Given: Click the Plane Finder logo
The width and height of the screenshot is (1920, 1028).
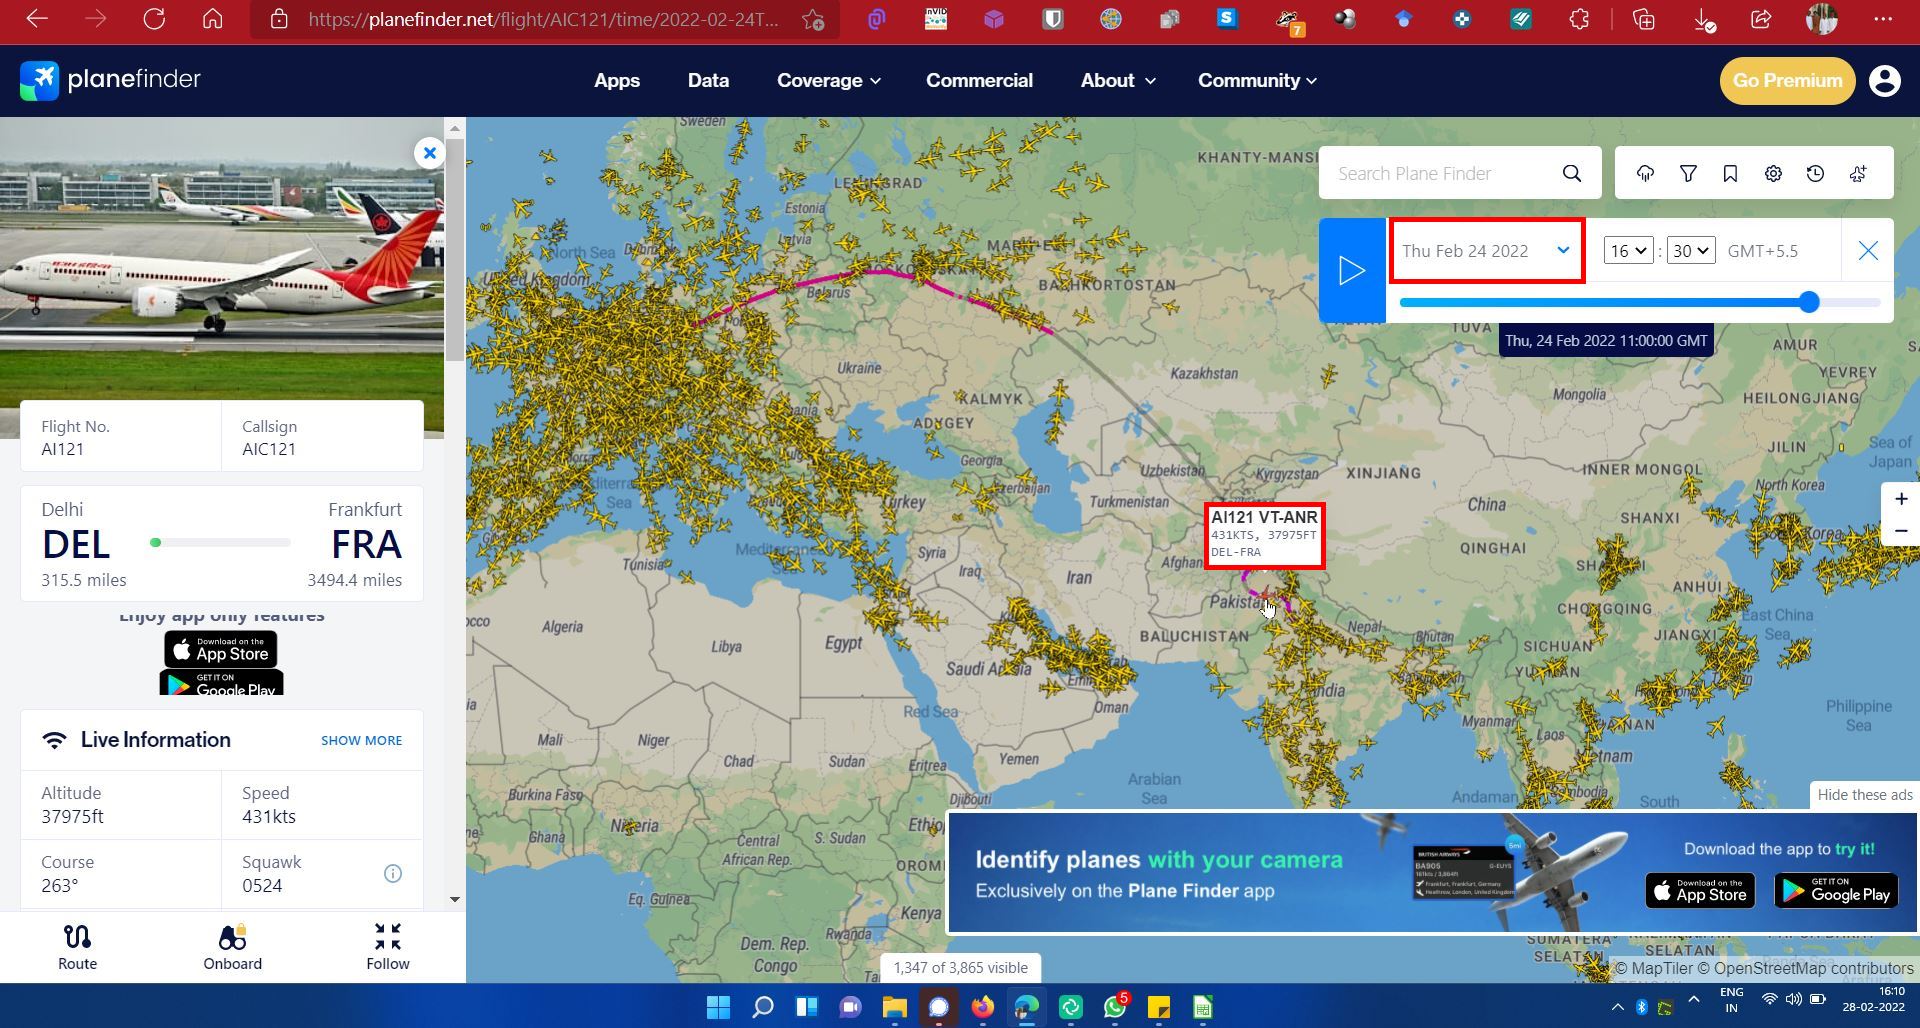Looking at the screenshot, I should point(110,80).
